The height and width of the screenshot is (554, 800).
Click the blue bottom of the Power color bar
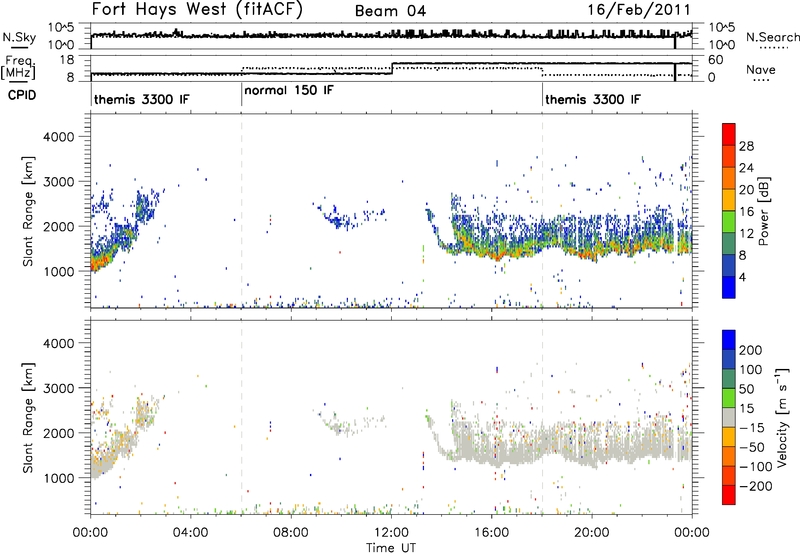click(729, 288)
